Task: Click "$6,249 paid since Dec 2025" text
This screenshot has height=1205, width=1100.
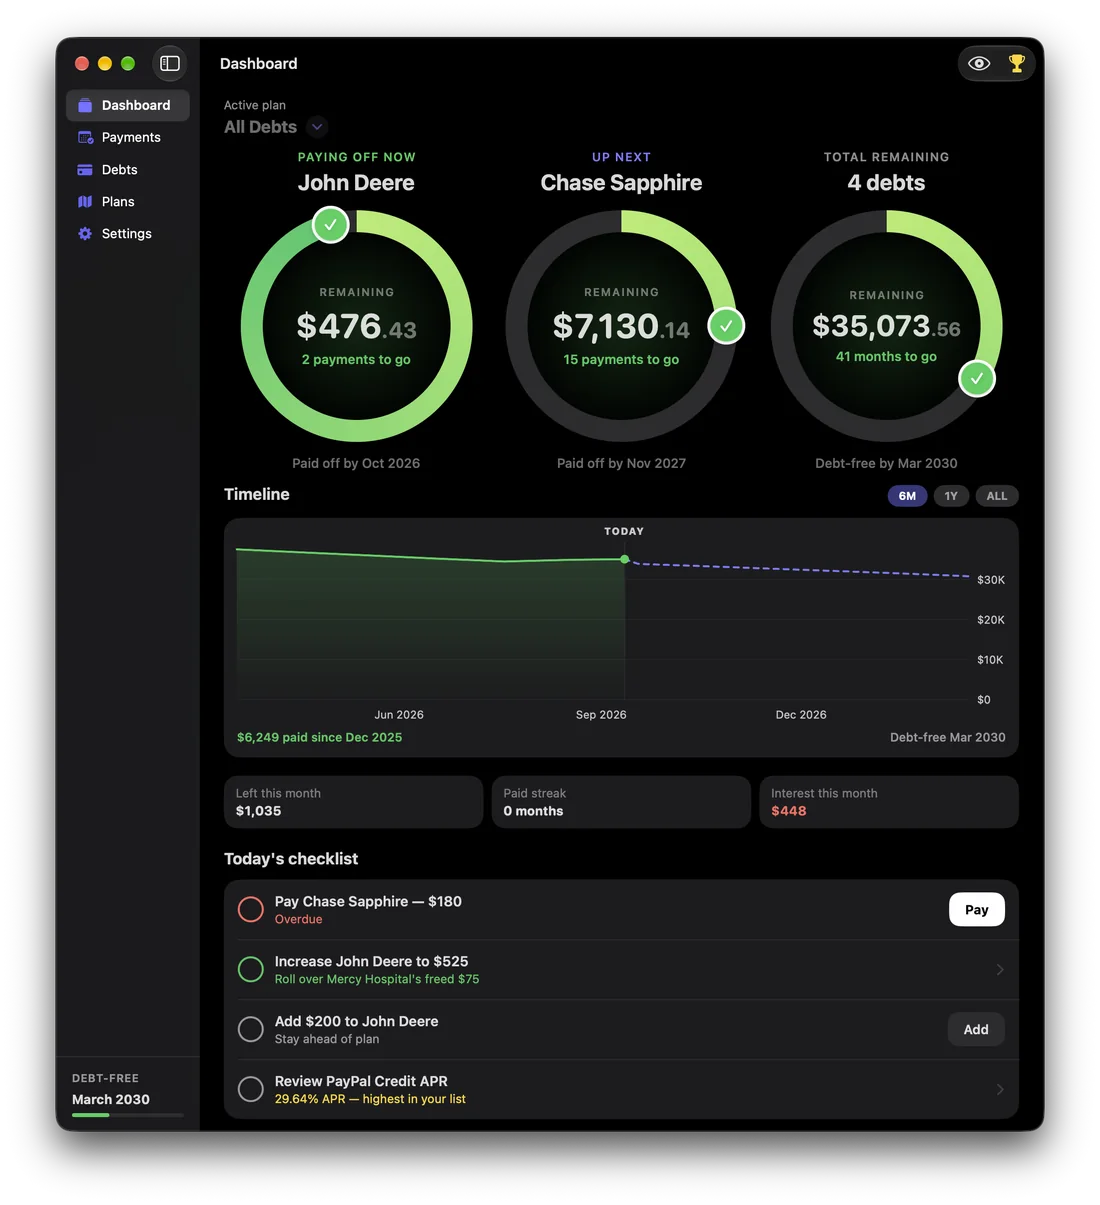Action: [x=319, y=737]
